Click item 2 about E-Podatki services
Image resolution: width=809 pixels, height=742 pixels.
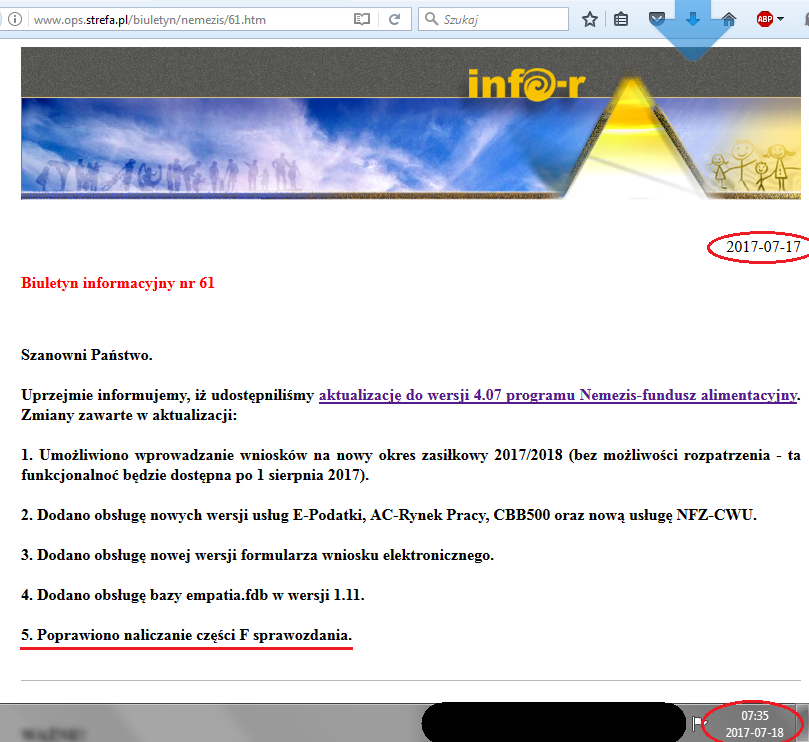389,515
